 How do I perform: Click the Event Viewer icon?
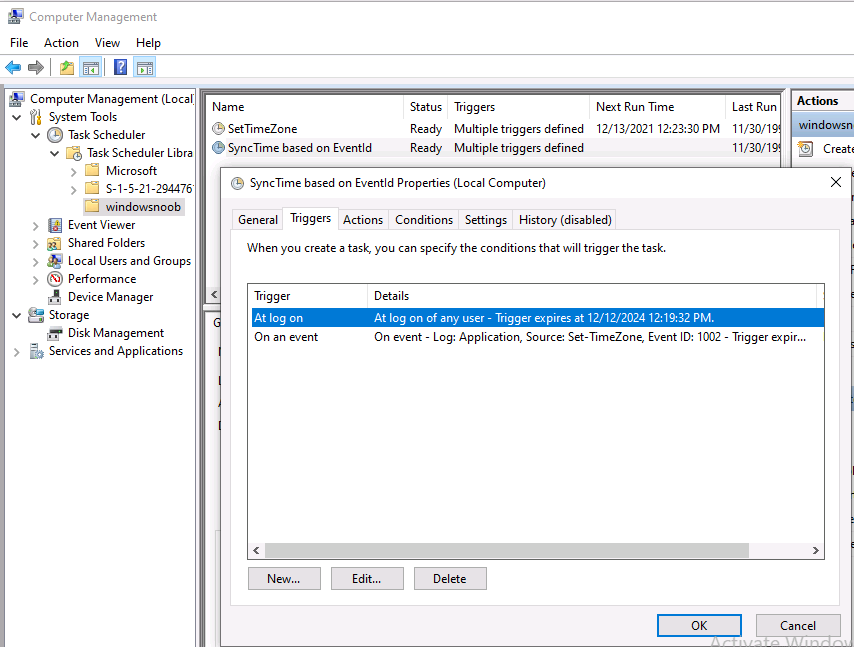point(54,225)
